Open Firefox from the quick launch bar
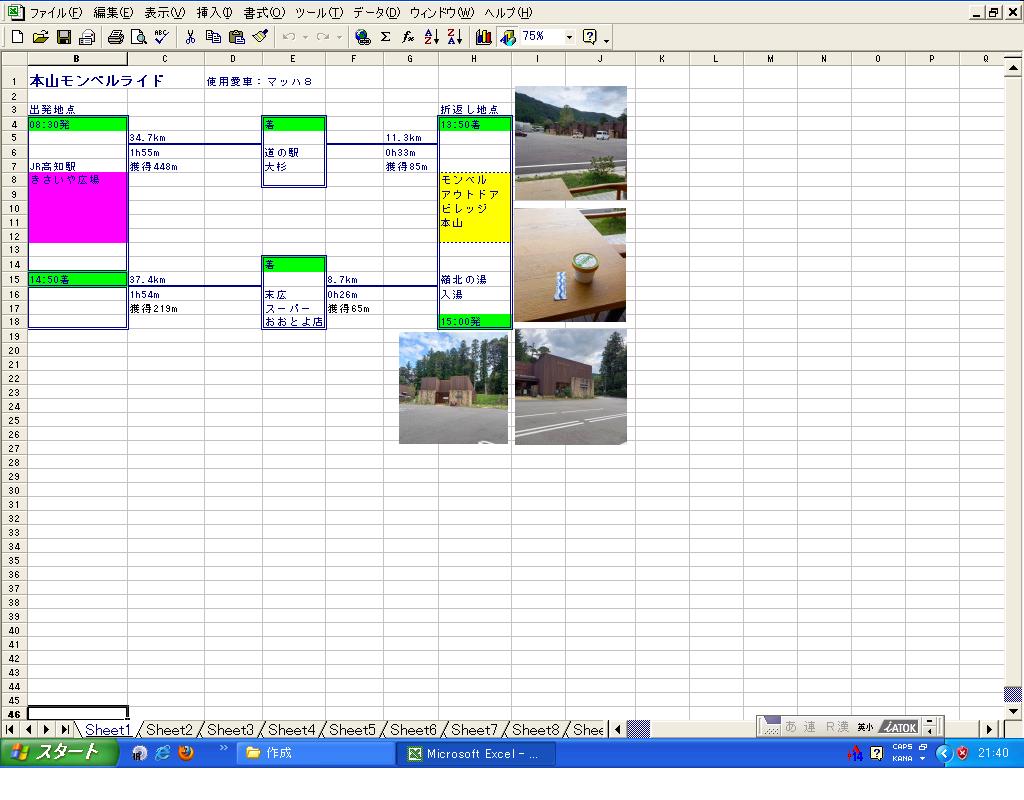 [x=186, y=753]
